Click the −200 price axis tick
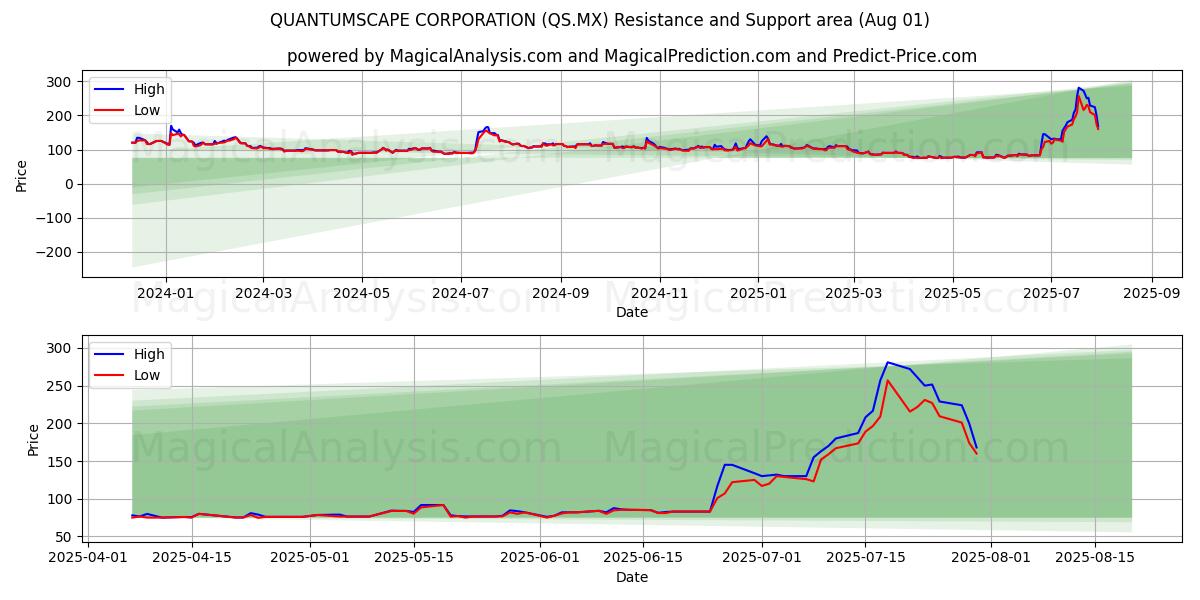 point(56,253)
